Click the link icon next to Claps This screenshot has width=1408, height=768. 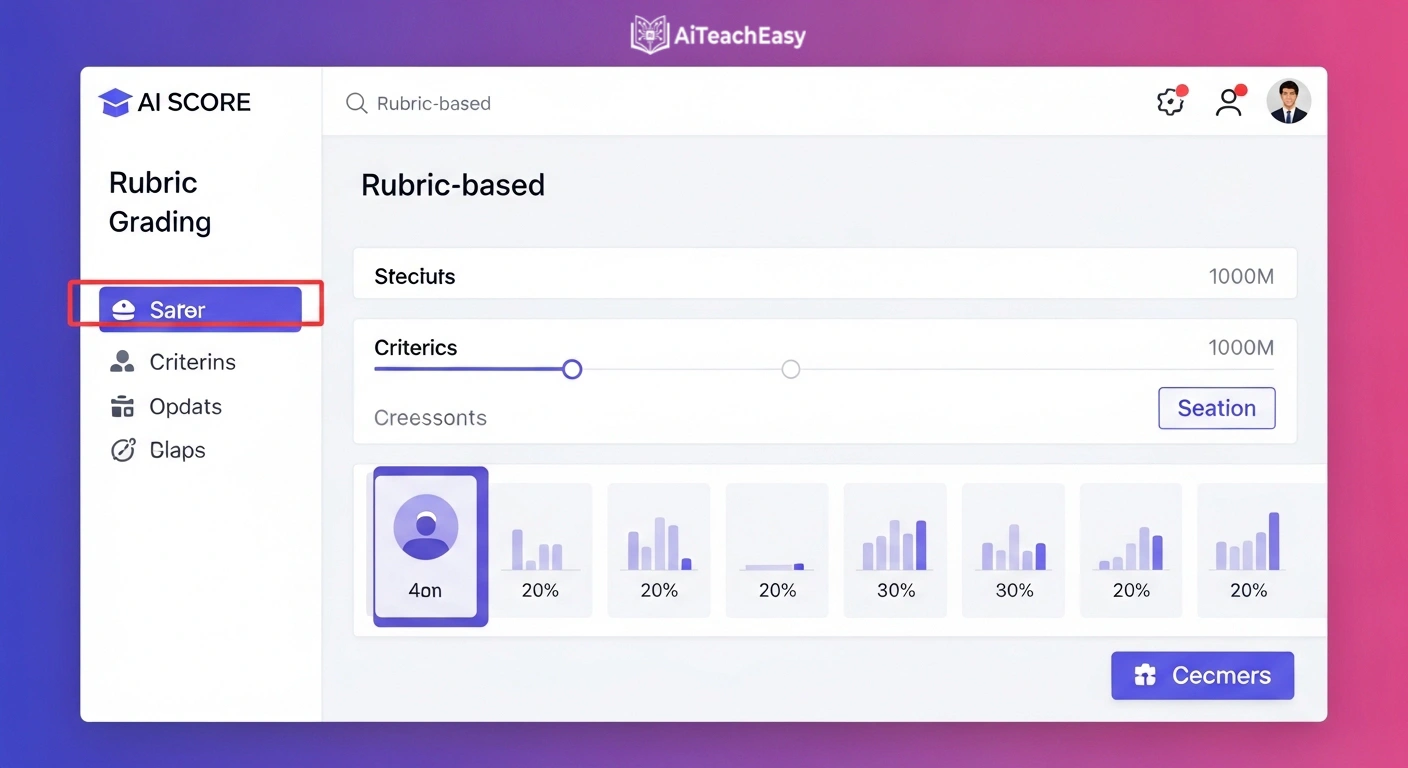pyautogui.click(x=123, y=450)
